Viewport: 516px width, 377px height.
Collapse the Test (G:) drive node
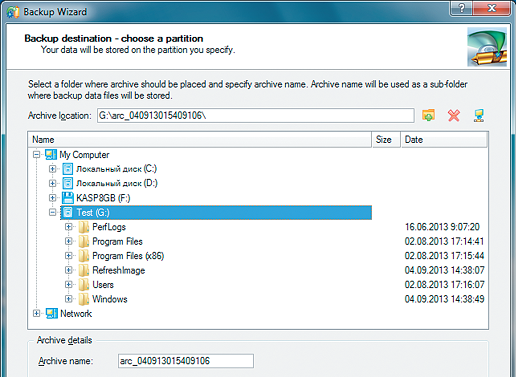(52, 212)
